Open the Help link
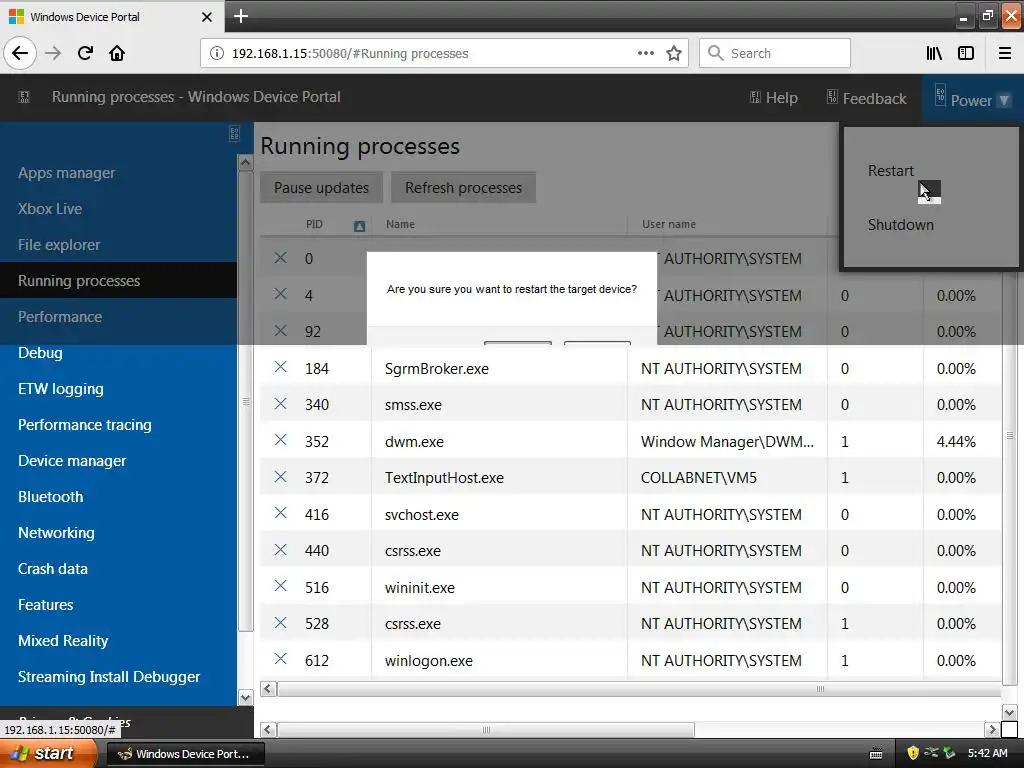1024x768 pixels. (x=774, y=98)
